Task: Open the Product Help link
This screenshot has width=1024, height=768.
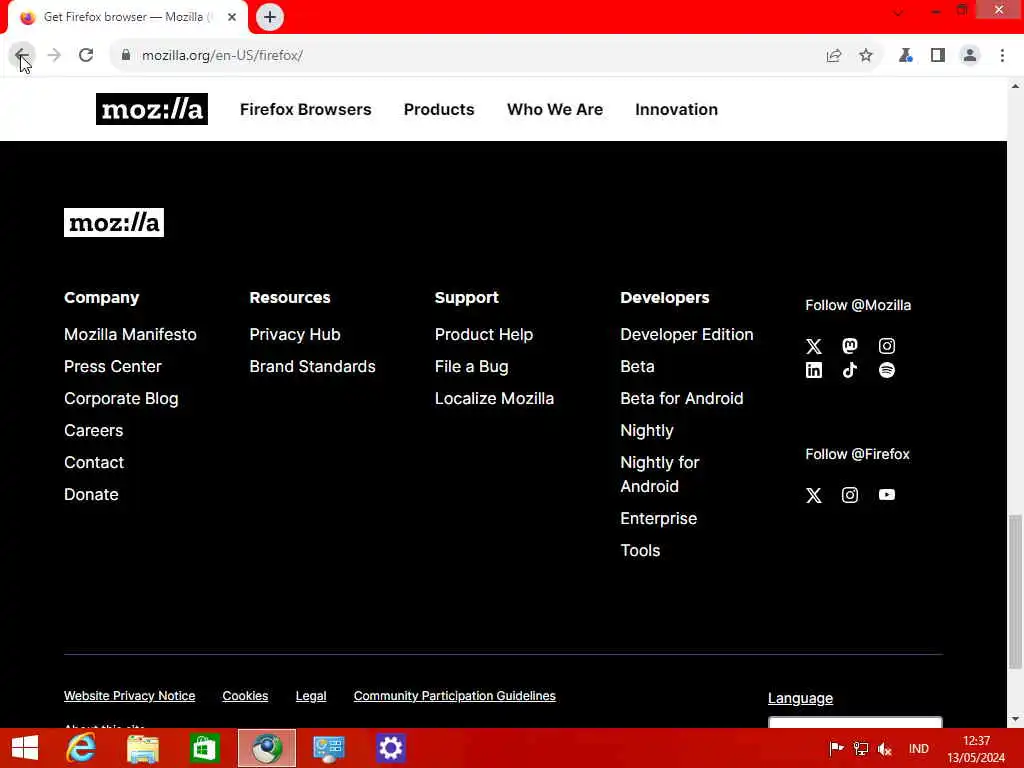Action: (x=484, y=334)
